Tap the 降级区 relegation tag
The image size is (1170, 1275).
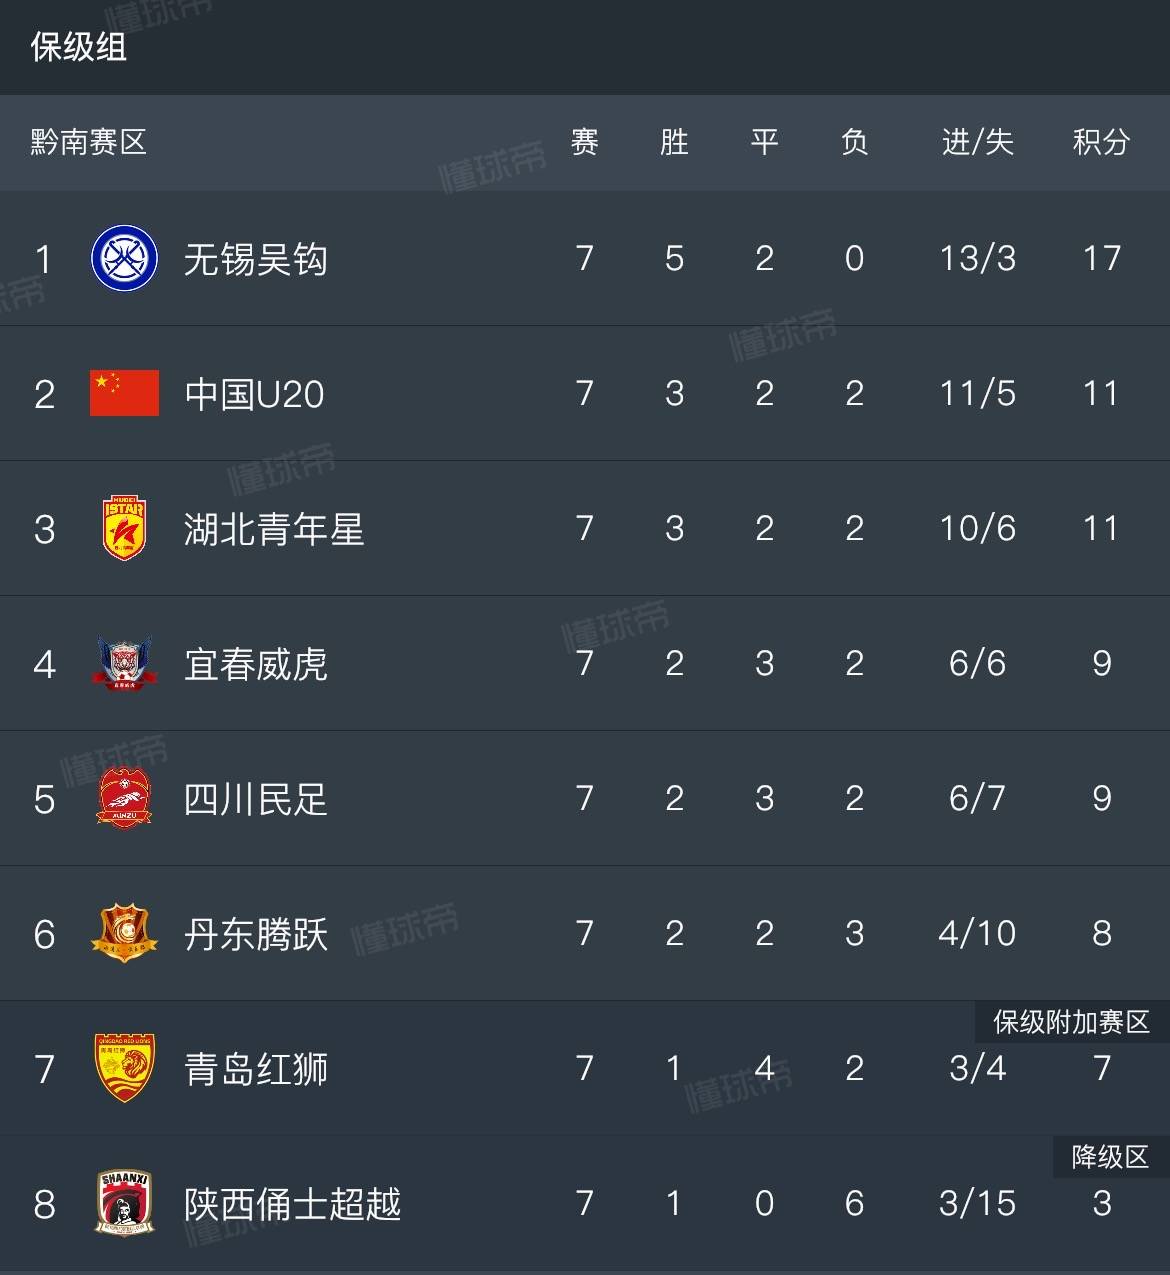(1110, 1157)
